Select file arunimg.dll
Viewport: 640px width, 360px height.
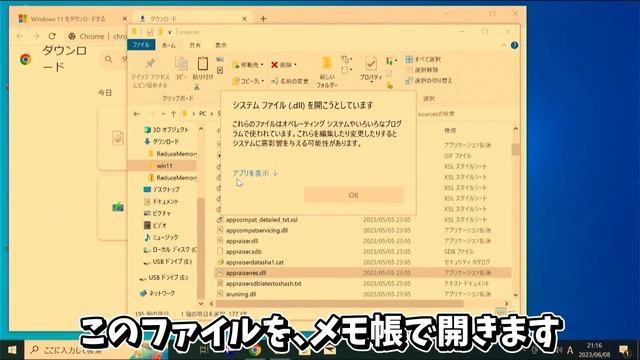(x=241, y=294)
